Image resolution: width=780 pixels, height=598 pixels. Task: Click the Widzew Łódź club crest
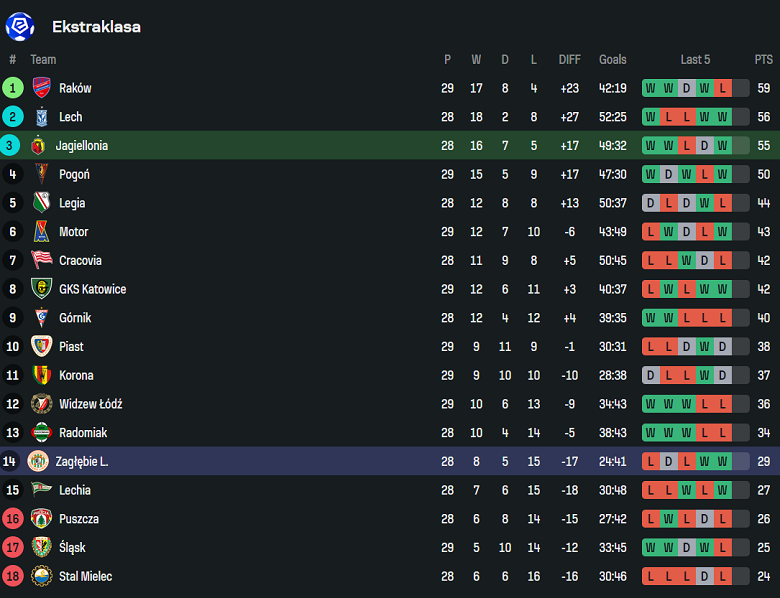point(41,404)
